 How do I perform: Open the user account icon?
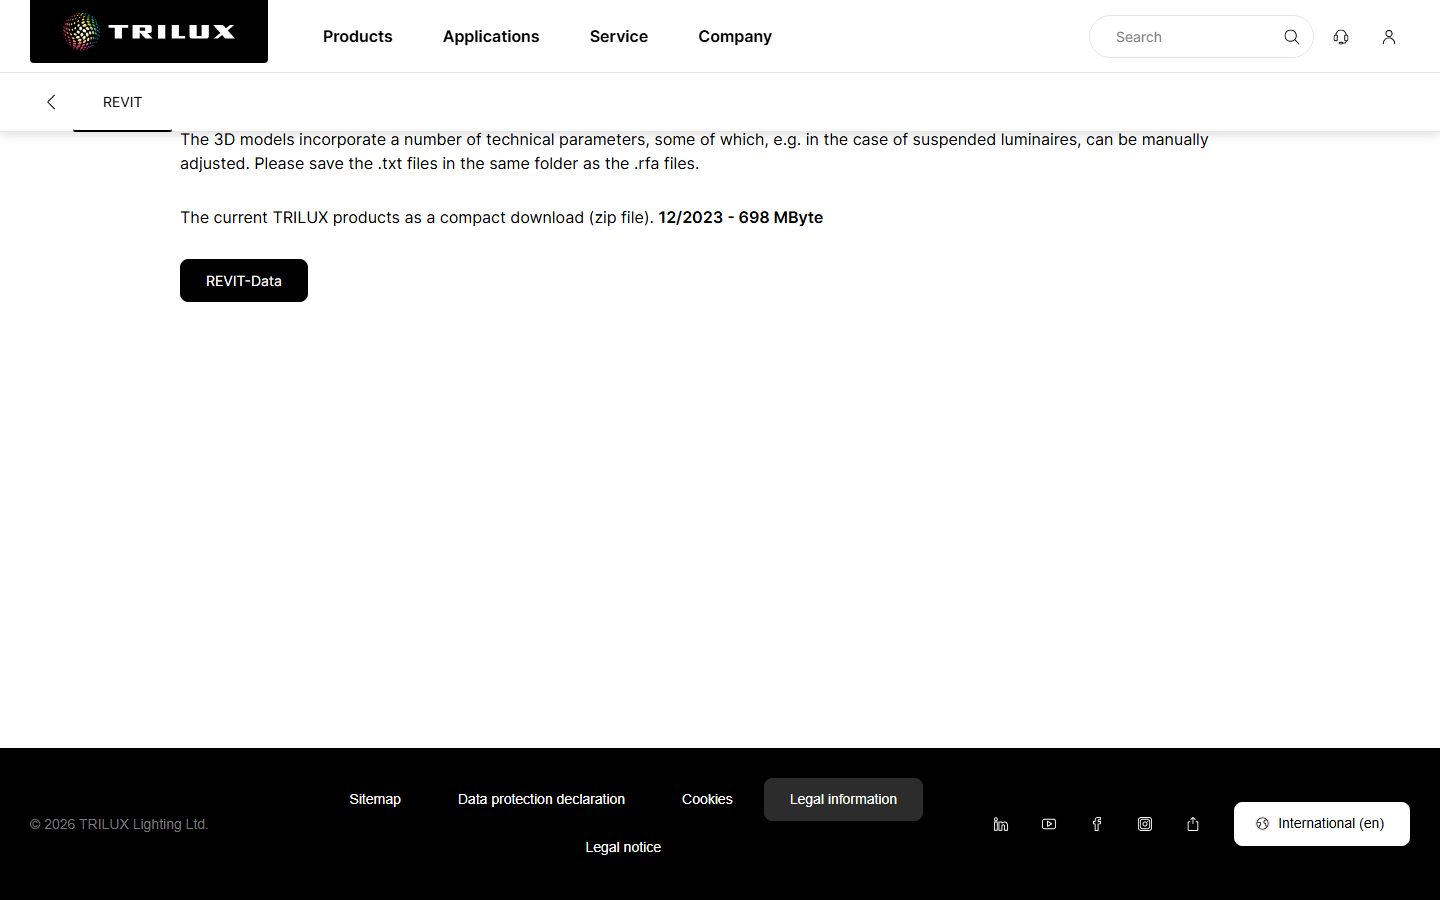pos(1389,37)
